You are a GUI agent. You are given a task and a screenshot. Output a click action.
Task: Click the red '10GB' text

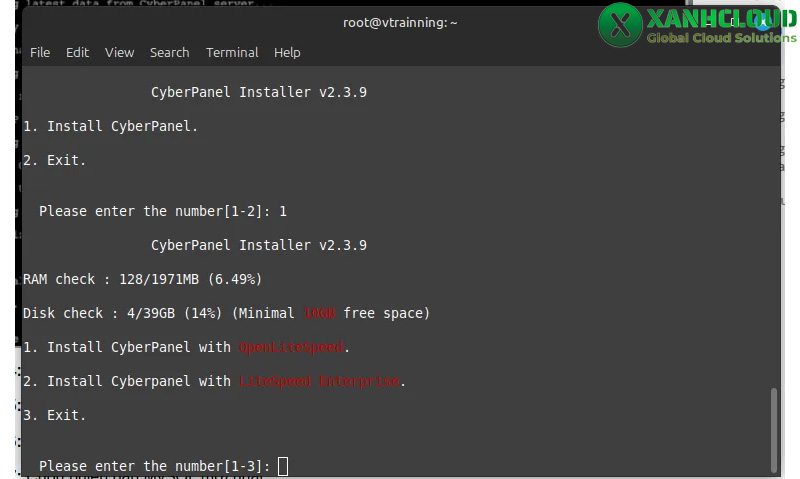[x=319, y=313]
